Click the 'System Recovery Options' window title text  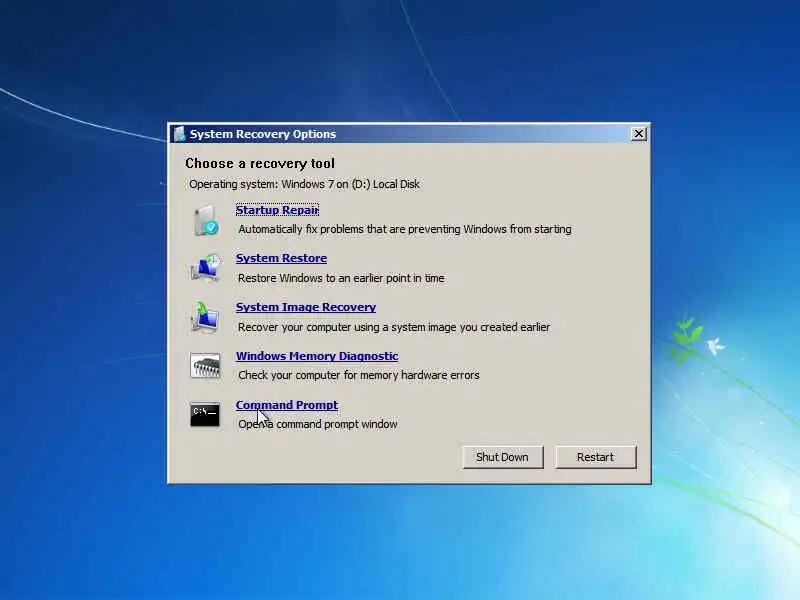pyautogui.click(x=263, y=134)
